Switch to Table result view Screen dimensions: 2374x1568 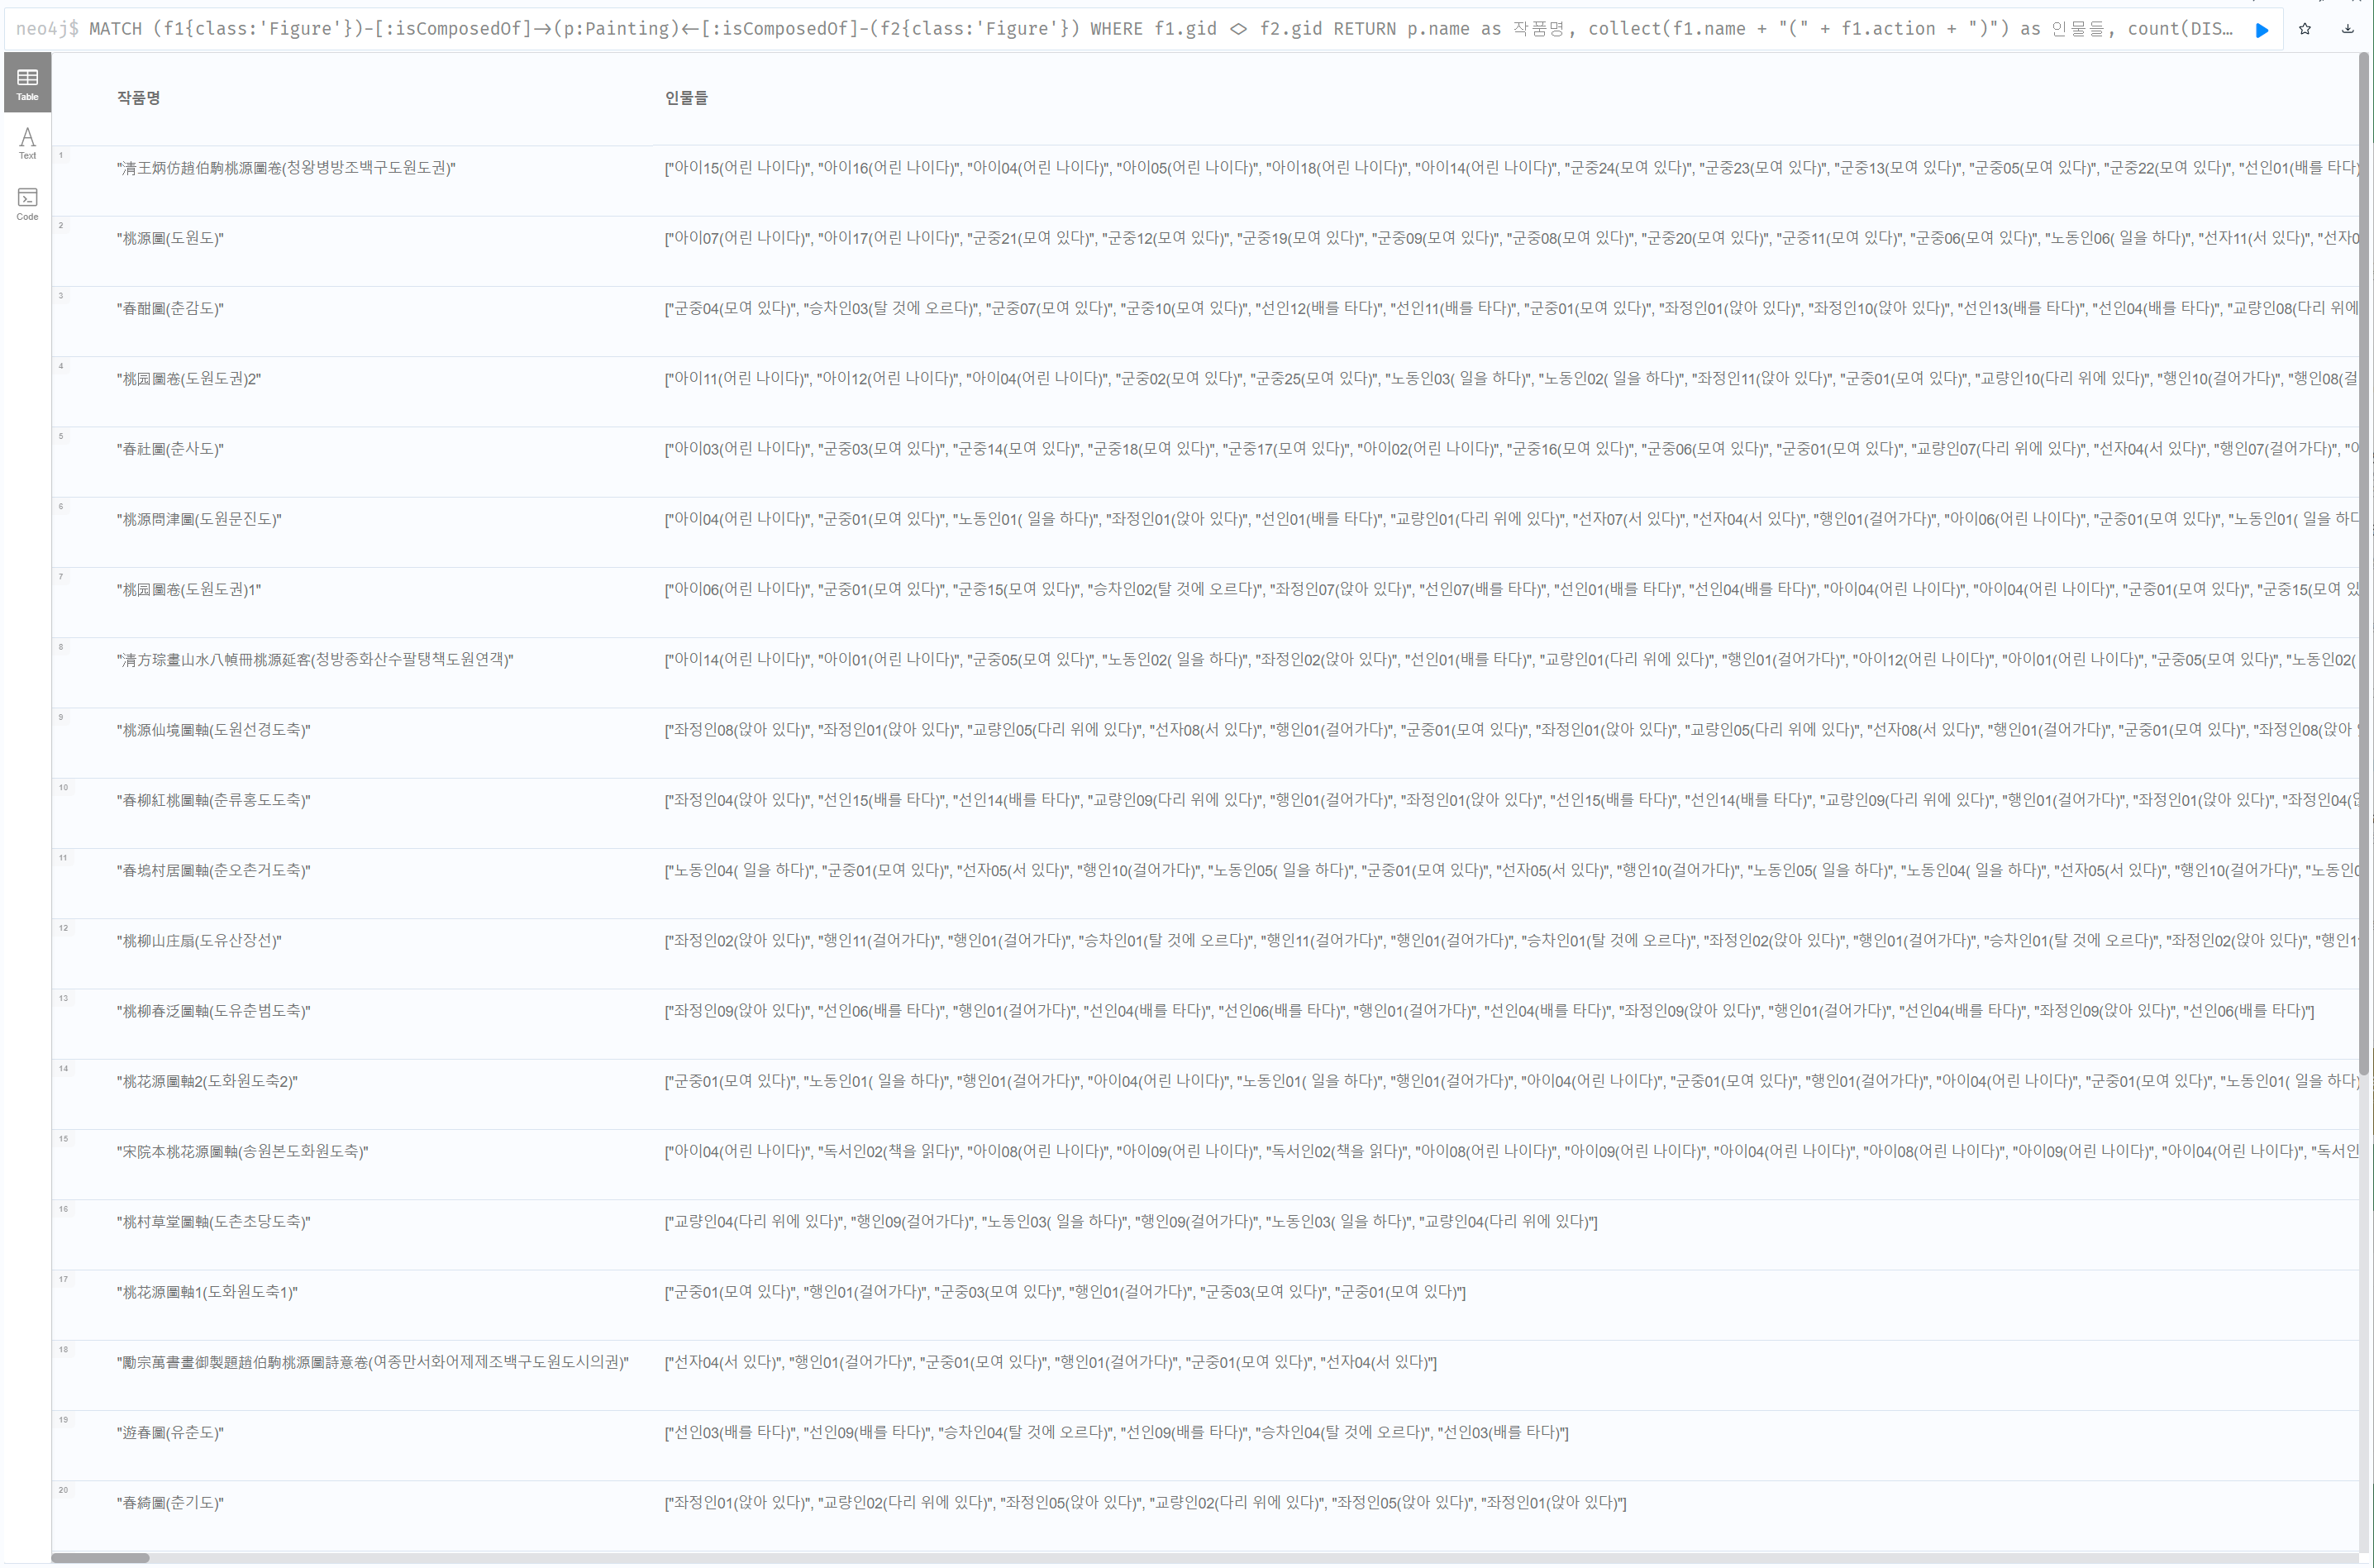tap(27, 83)
